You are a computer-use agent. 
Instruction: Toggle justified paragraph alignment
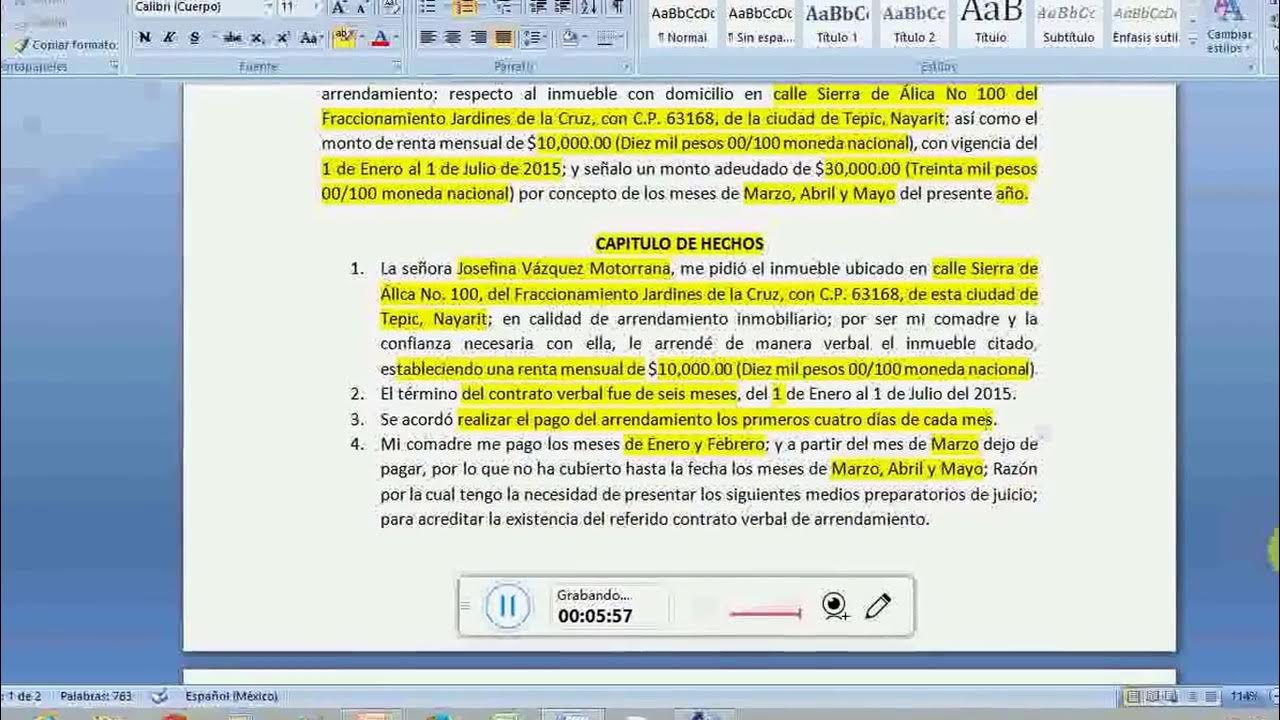(x=503, y=38)
